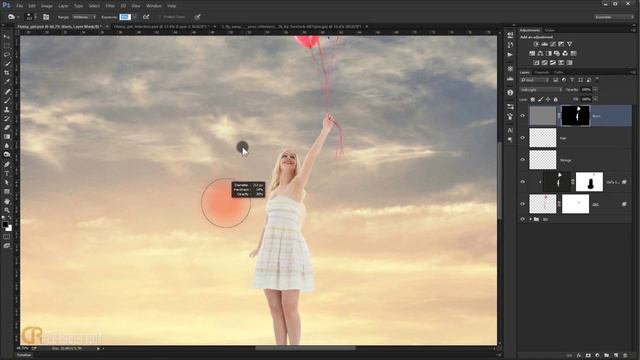The image size is (640, 360).
Task: Select the Eraser tool
Action: pyautogui.click(x=7, y=127)
